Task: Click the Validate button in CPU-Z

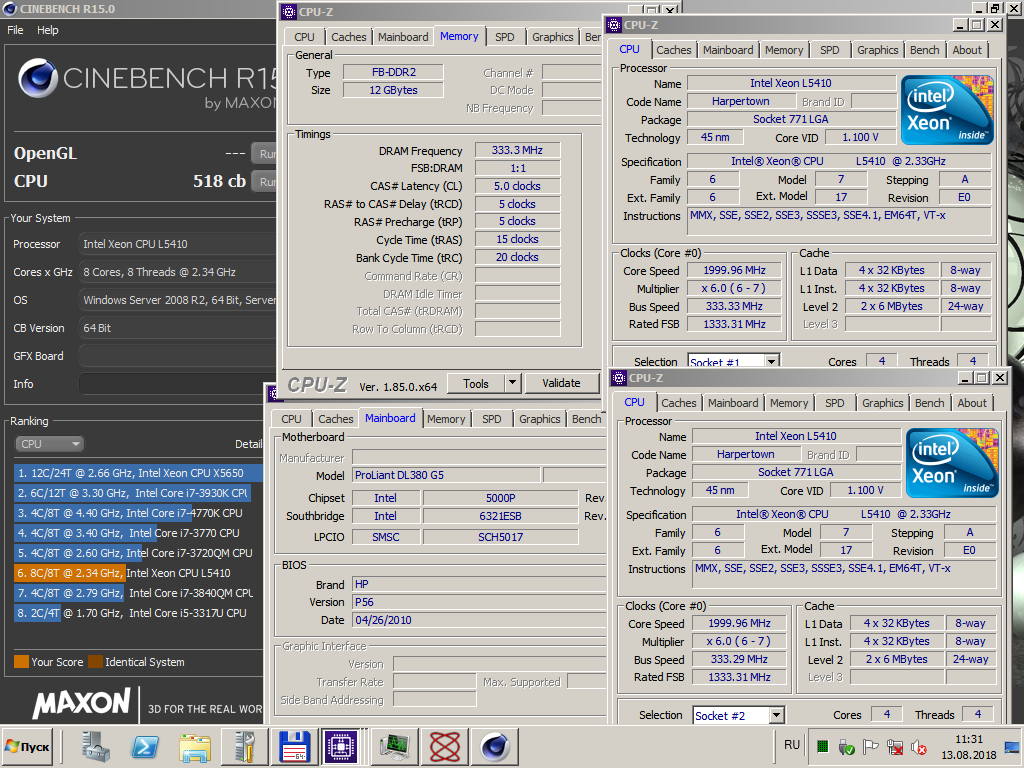Action: [561, 383]
